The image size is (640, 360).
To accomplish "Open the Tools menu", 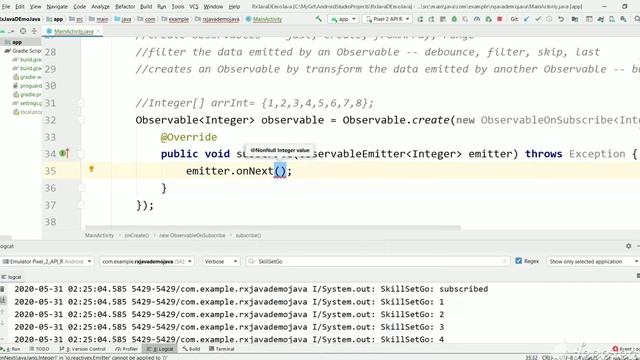I will point(178,7).
